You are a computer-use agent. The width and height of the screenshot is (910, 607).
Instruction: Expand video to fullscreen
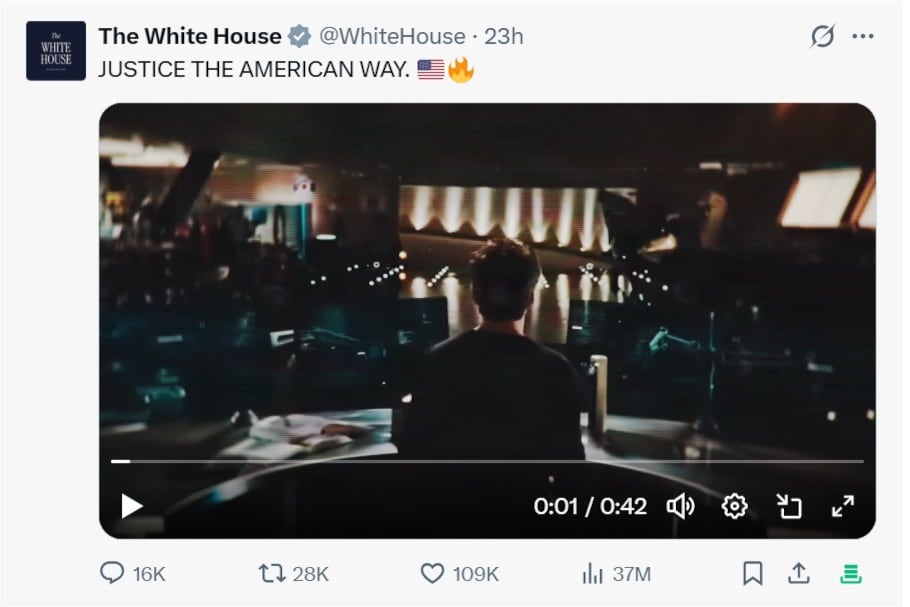pyautogui.click(x=843, y=506)
